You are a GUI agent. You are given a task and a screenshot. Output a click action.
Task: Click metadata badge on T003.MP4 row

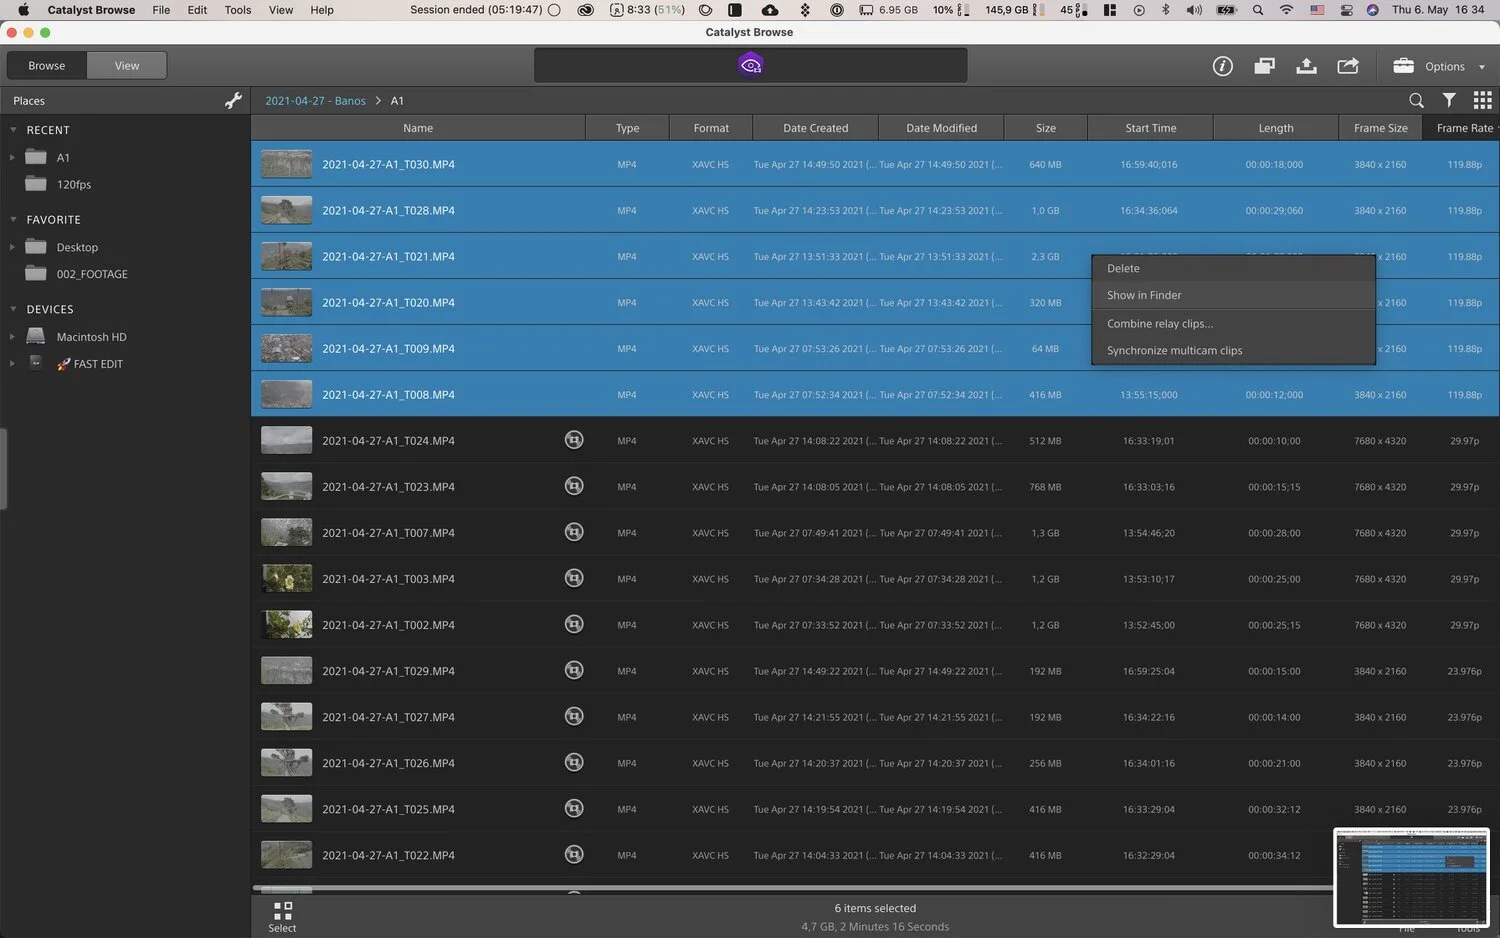(574, 578)
